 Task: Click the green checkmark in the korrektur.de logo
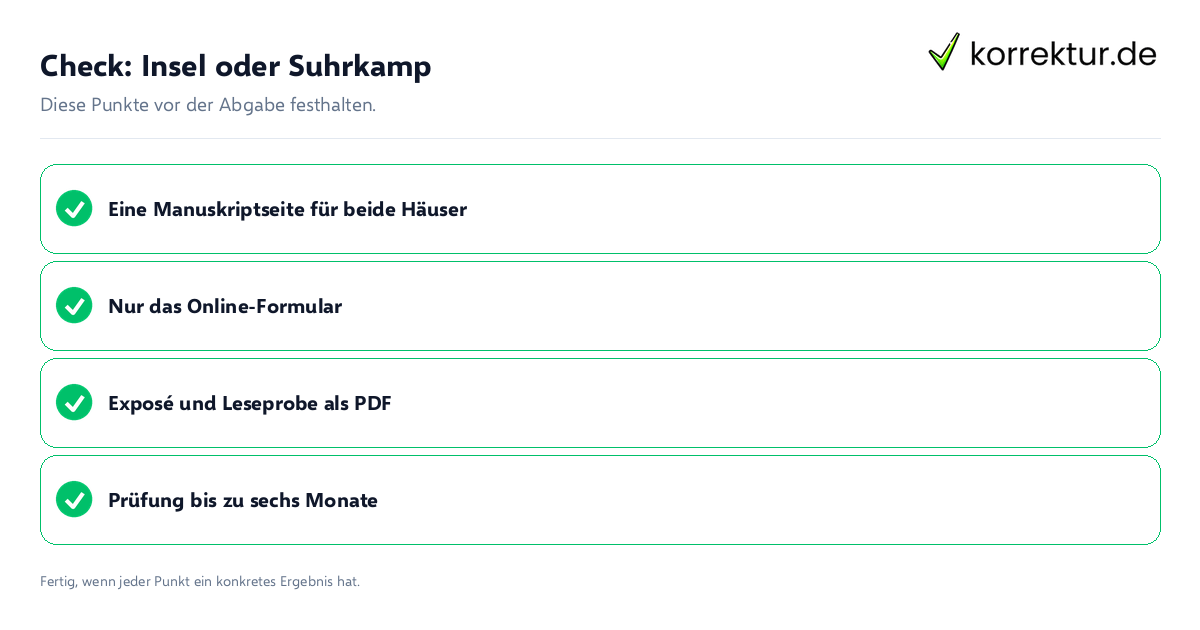pyautogui.click(x=944, y=51)
